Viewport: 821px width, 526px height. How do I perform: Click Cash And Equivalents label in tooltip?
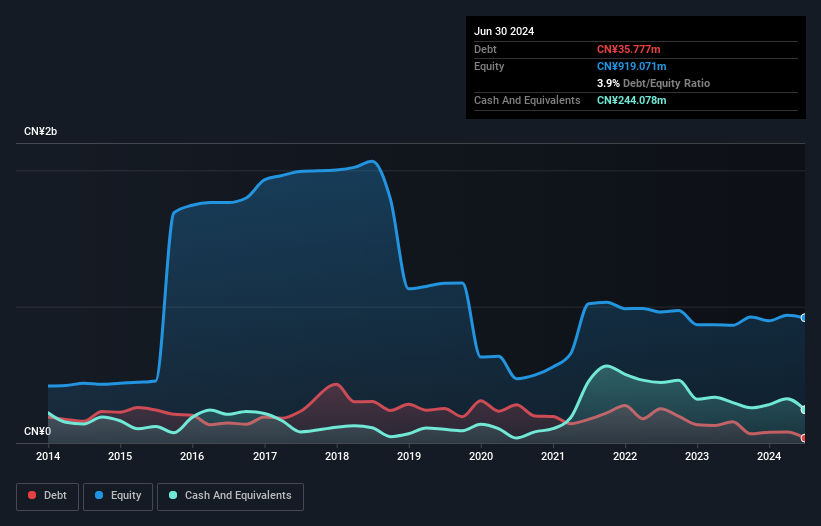click(527, 100)
